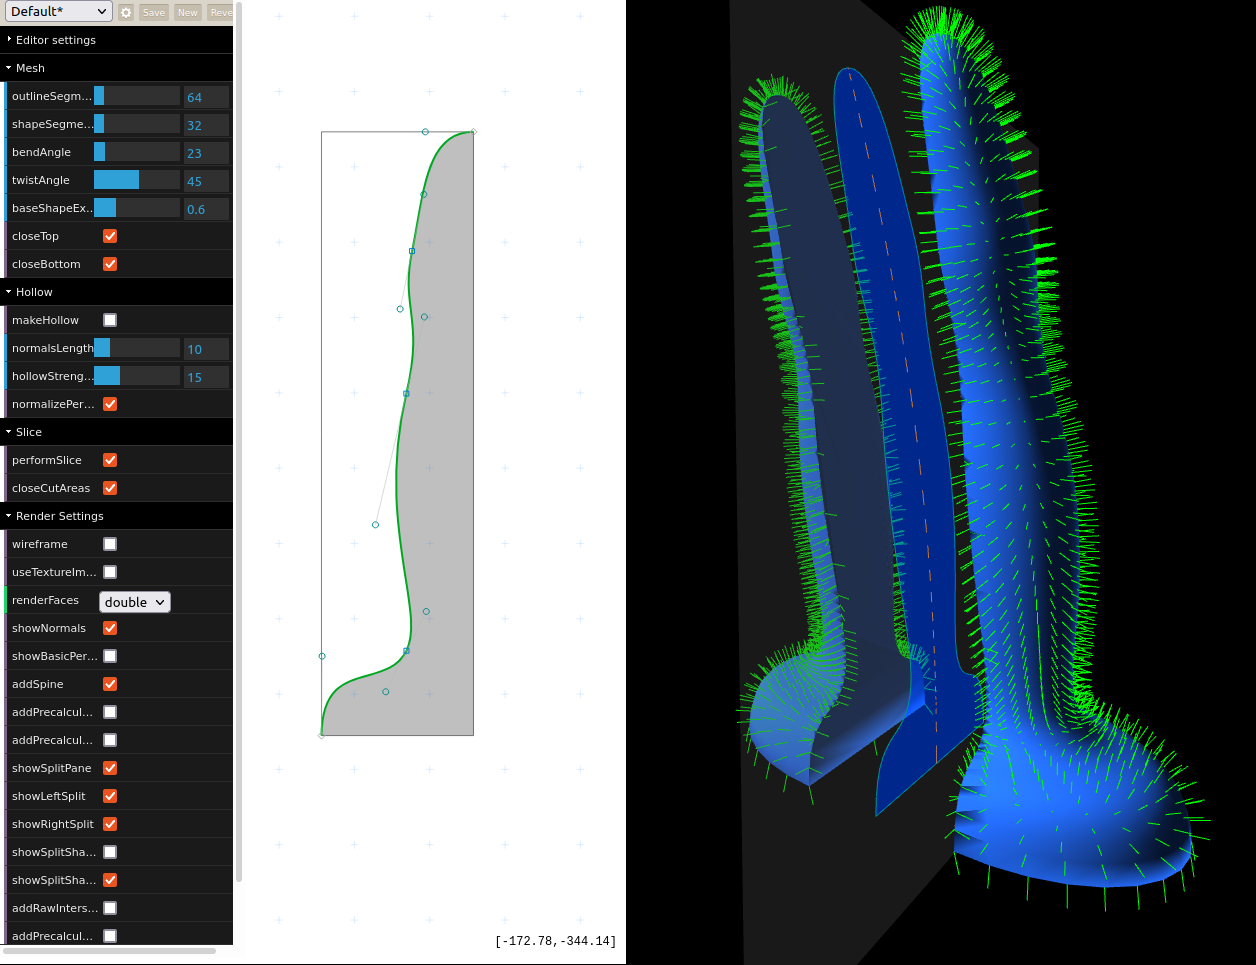Click the horizontal scrollbar under settings panel
1256x965 pixels.
(x=109, y=951)
